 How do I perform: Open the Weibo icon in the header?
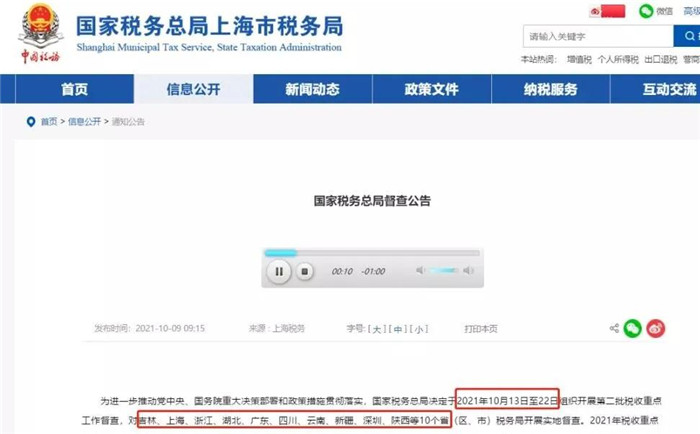595,12
